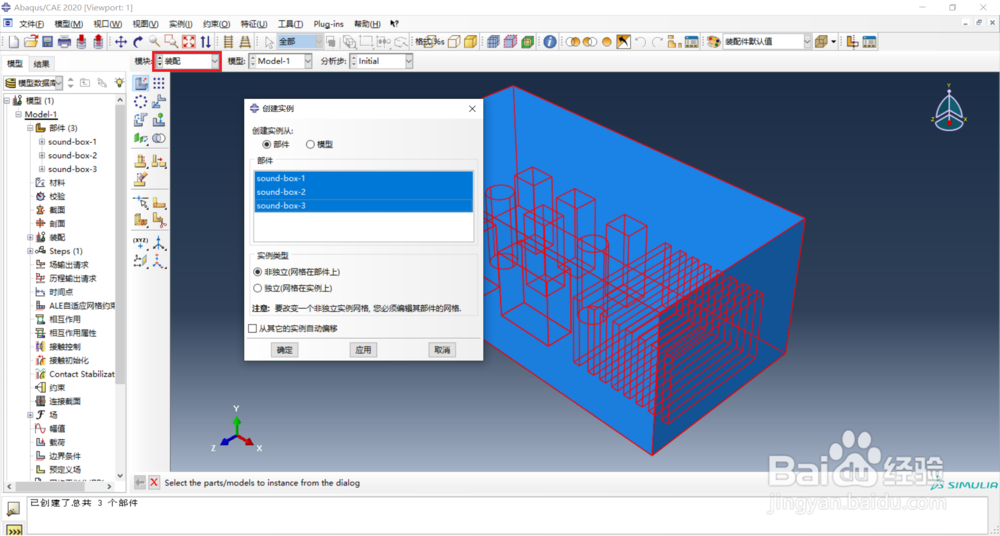This screenshot has width=1000, height=536.
Task: Click the Query information icon
Action: (x=550, y=42)
